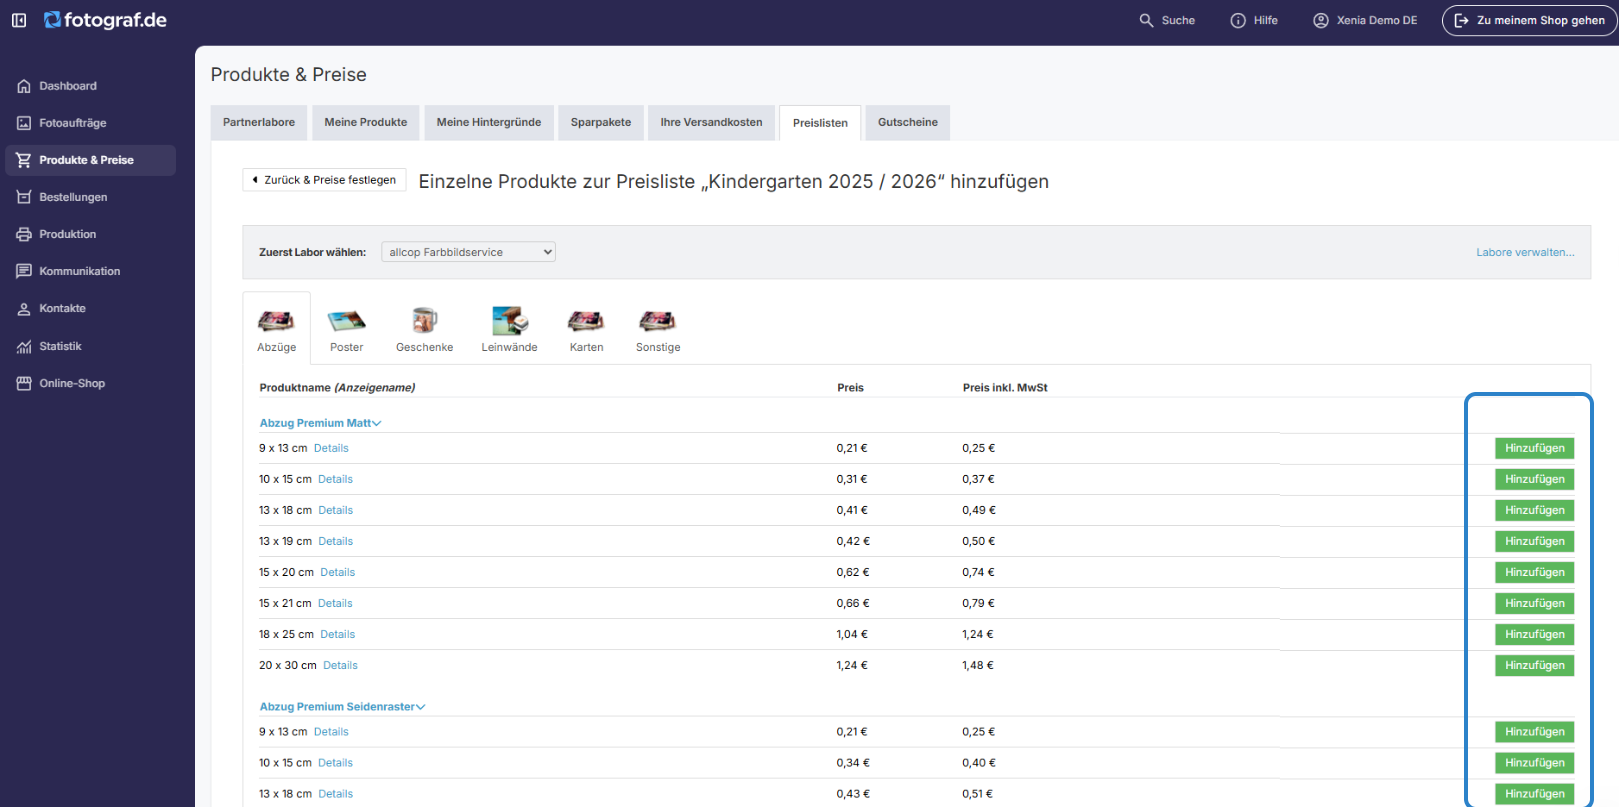Click the Preis inkl. MwSt column header
This screenshot has height=807, width=1619.
pos(1005,388)
